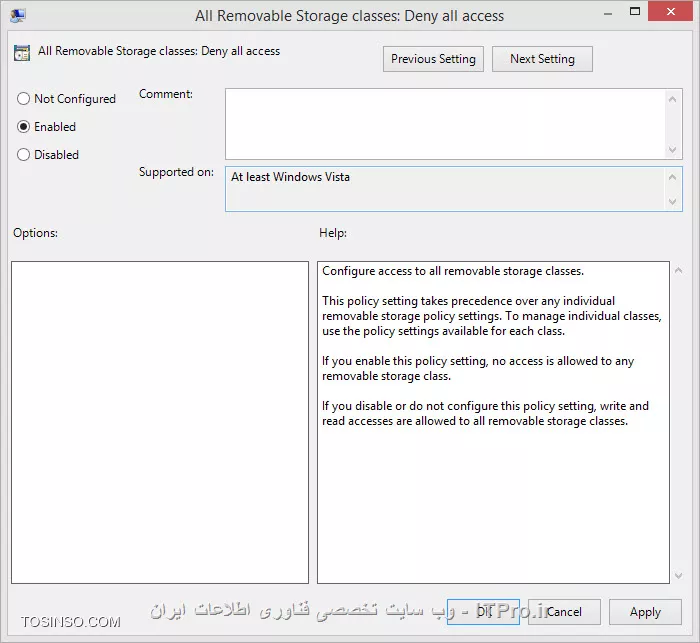Click the policy setting icon beside title
The width and height of the screenshot is (700, 643).
(x=22, y=53)
